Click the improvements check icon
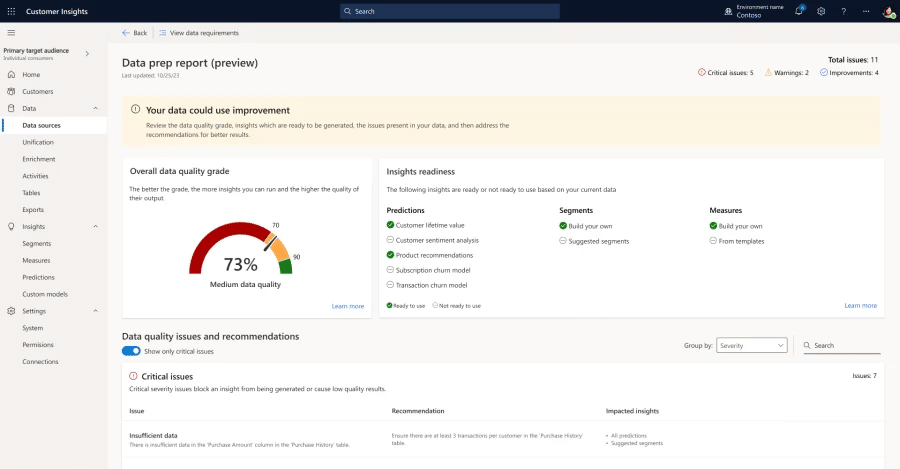 (824, 72)
